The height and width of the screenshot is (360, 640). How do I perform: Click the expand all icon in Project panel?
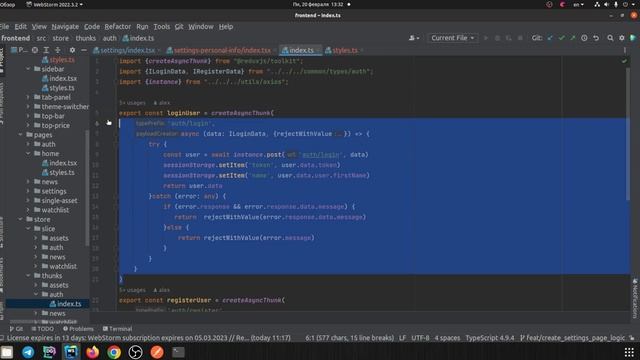pos(46,50)
